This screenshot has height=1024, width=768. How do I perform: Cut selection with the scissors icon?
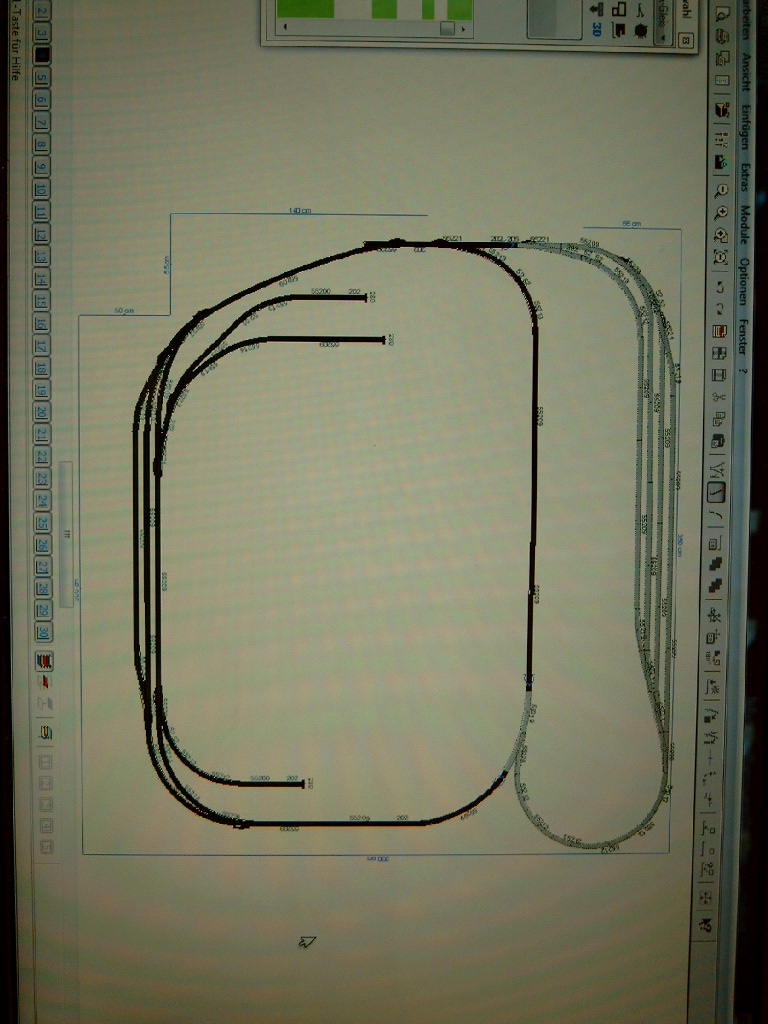coord(718,397)
